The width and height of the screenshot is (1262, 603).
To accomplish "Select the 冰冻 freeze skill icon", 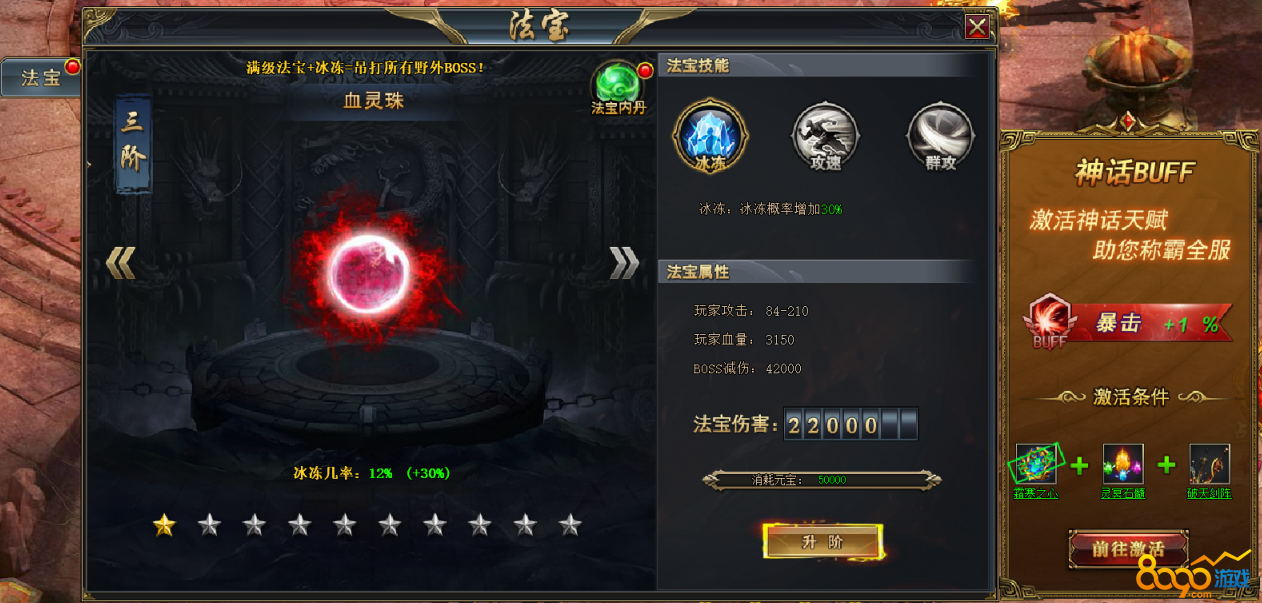I will tap(710, 132).
